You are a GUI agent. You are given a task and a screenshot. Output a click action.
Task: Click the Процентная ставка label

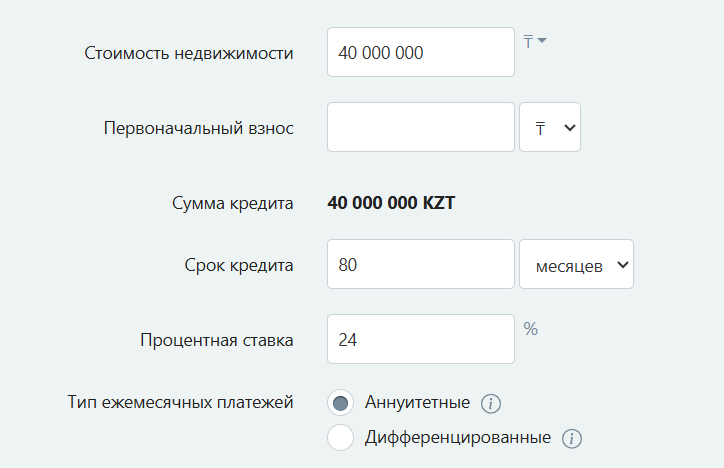point(217,340)
